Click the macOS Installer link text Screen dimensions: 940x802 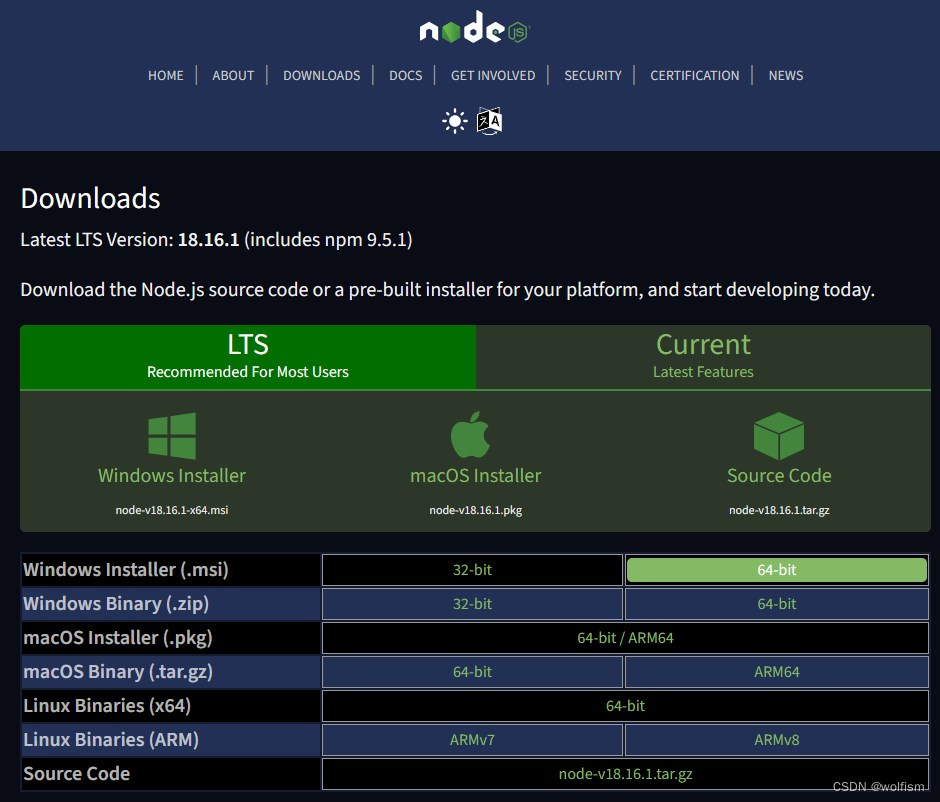point(475,475)
